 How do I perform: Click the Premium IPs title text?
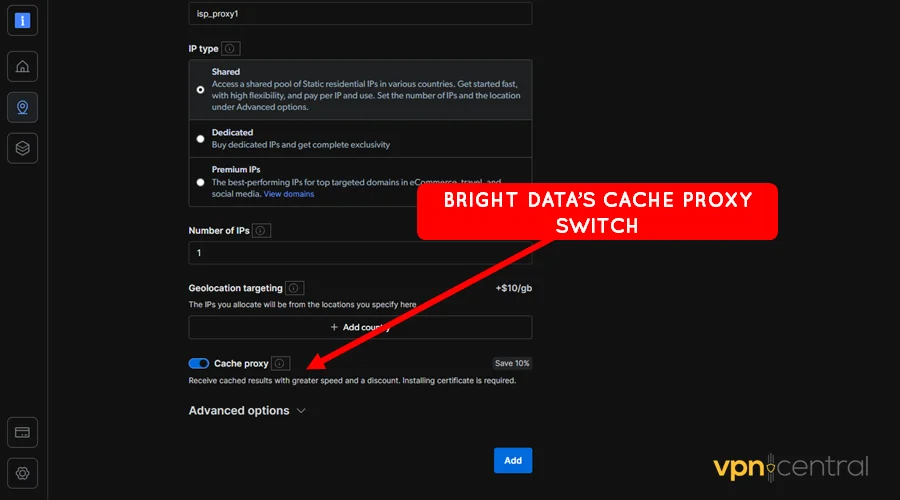236,169
